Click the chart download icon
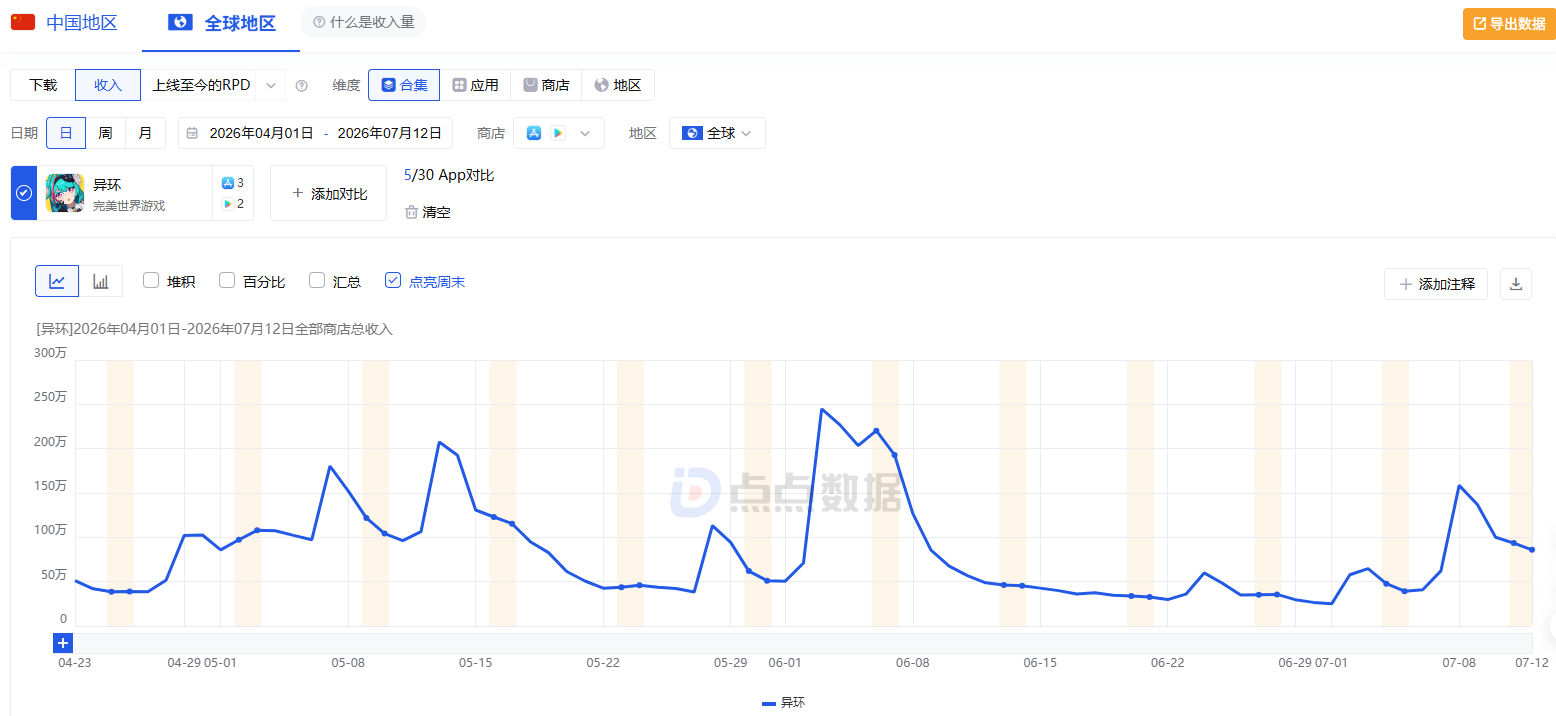This screenshot has width=1556, height=716. pos(1515,284)
